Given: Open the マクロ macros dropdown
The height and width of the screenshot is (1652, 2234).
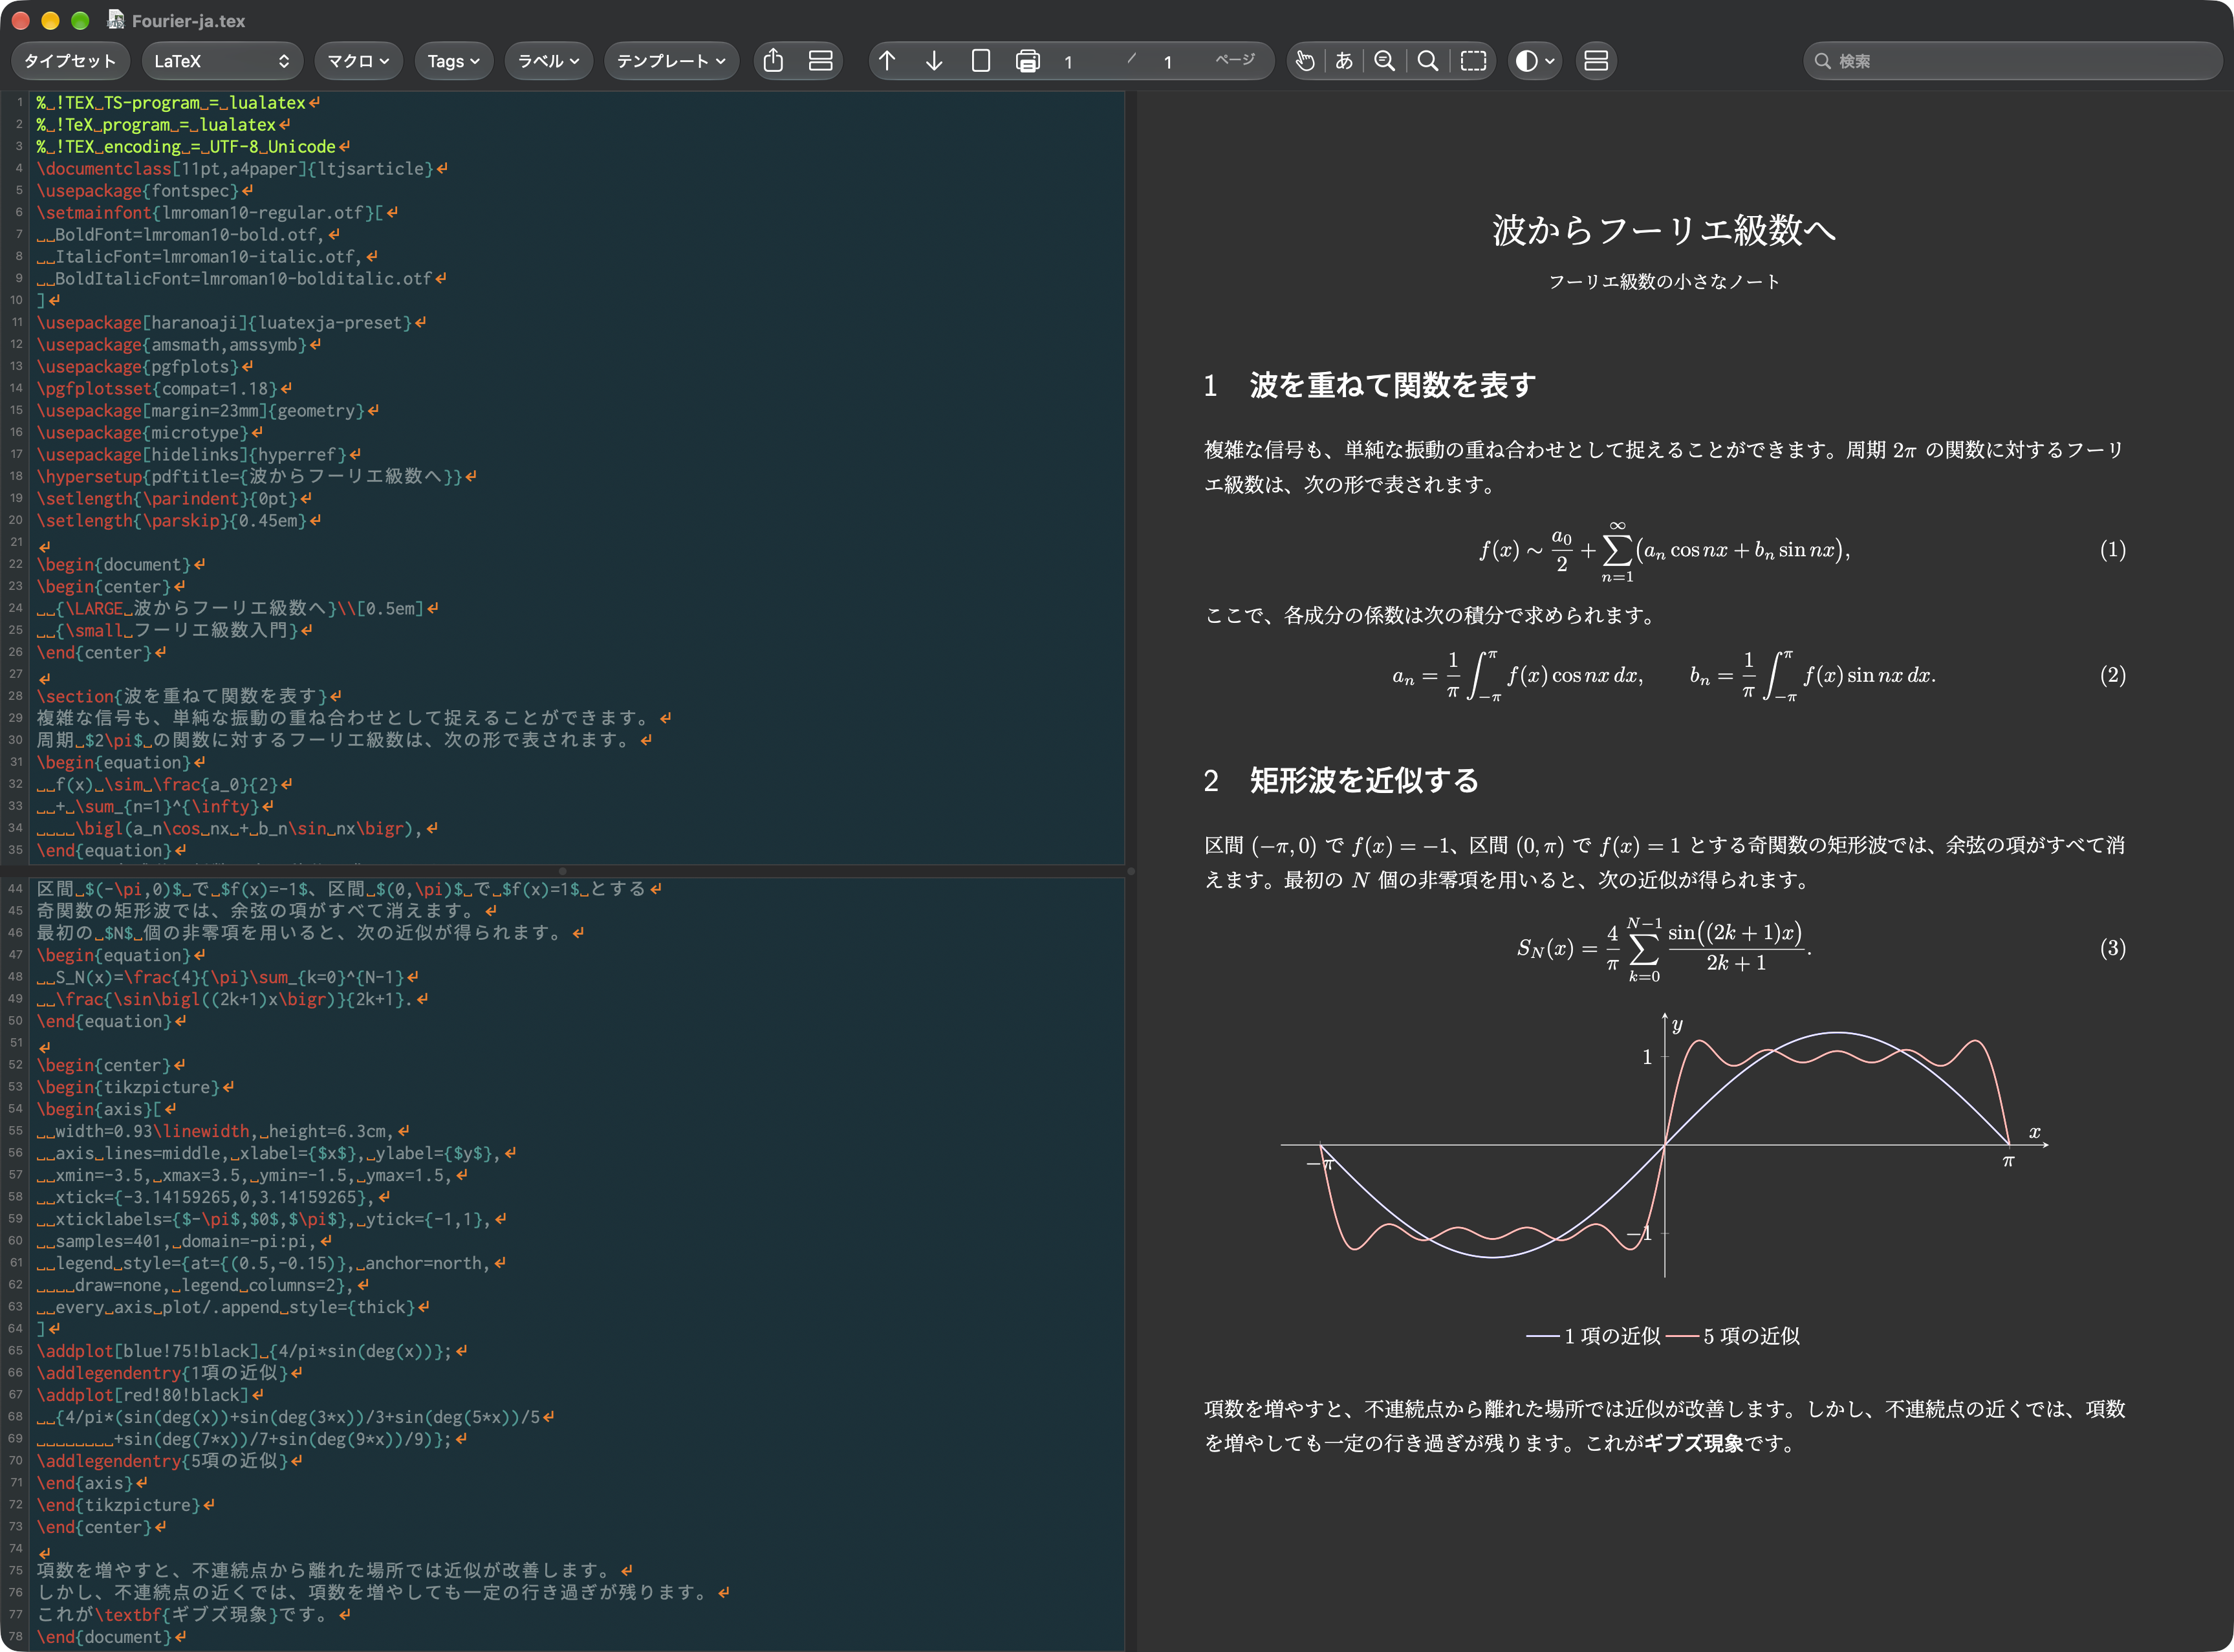Looking at the screenshot, I should click(x=358, y=61).
